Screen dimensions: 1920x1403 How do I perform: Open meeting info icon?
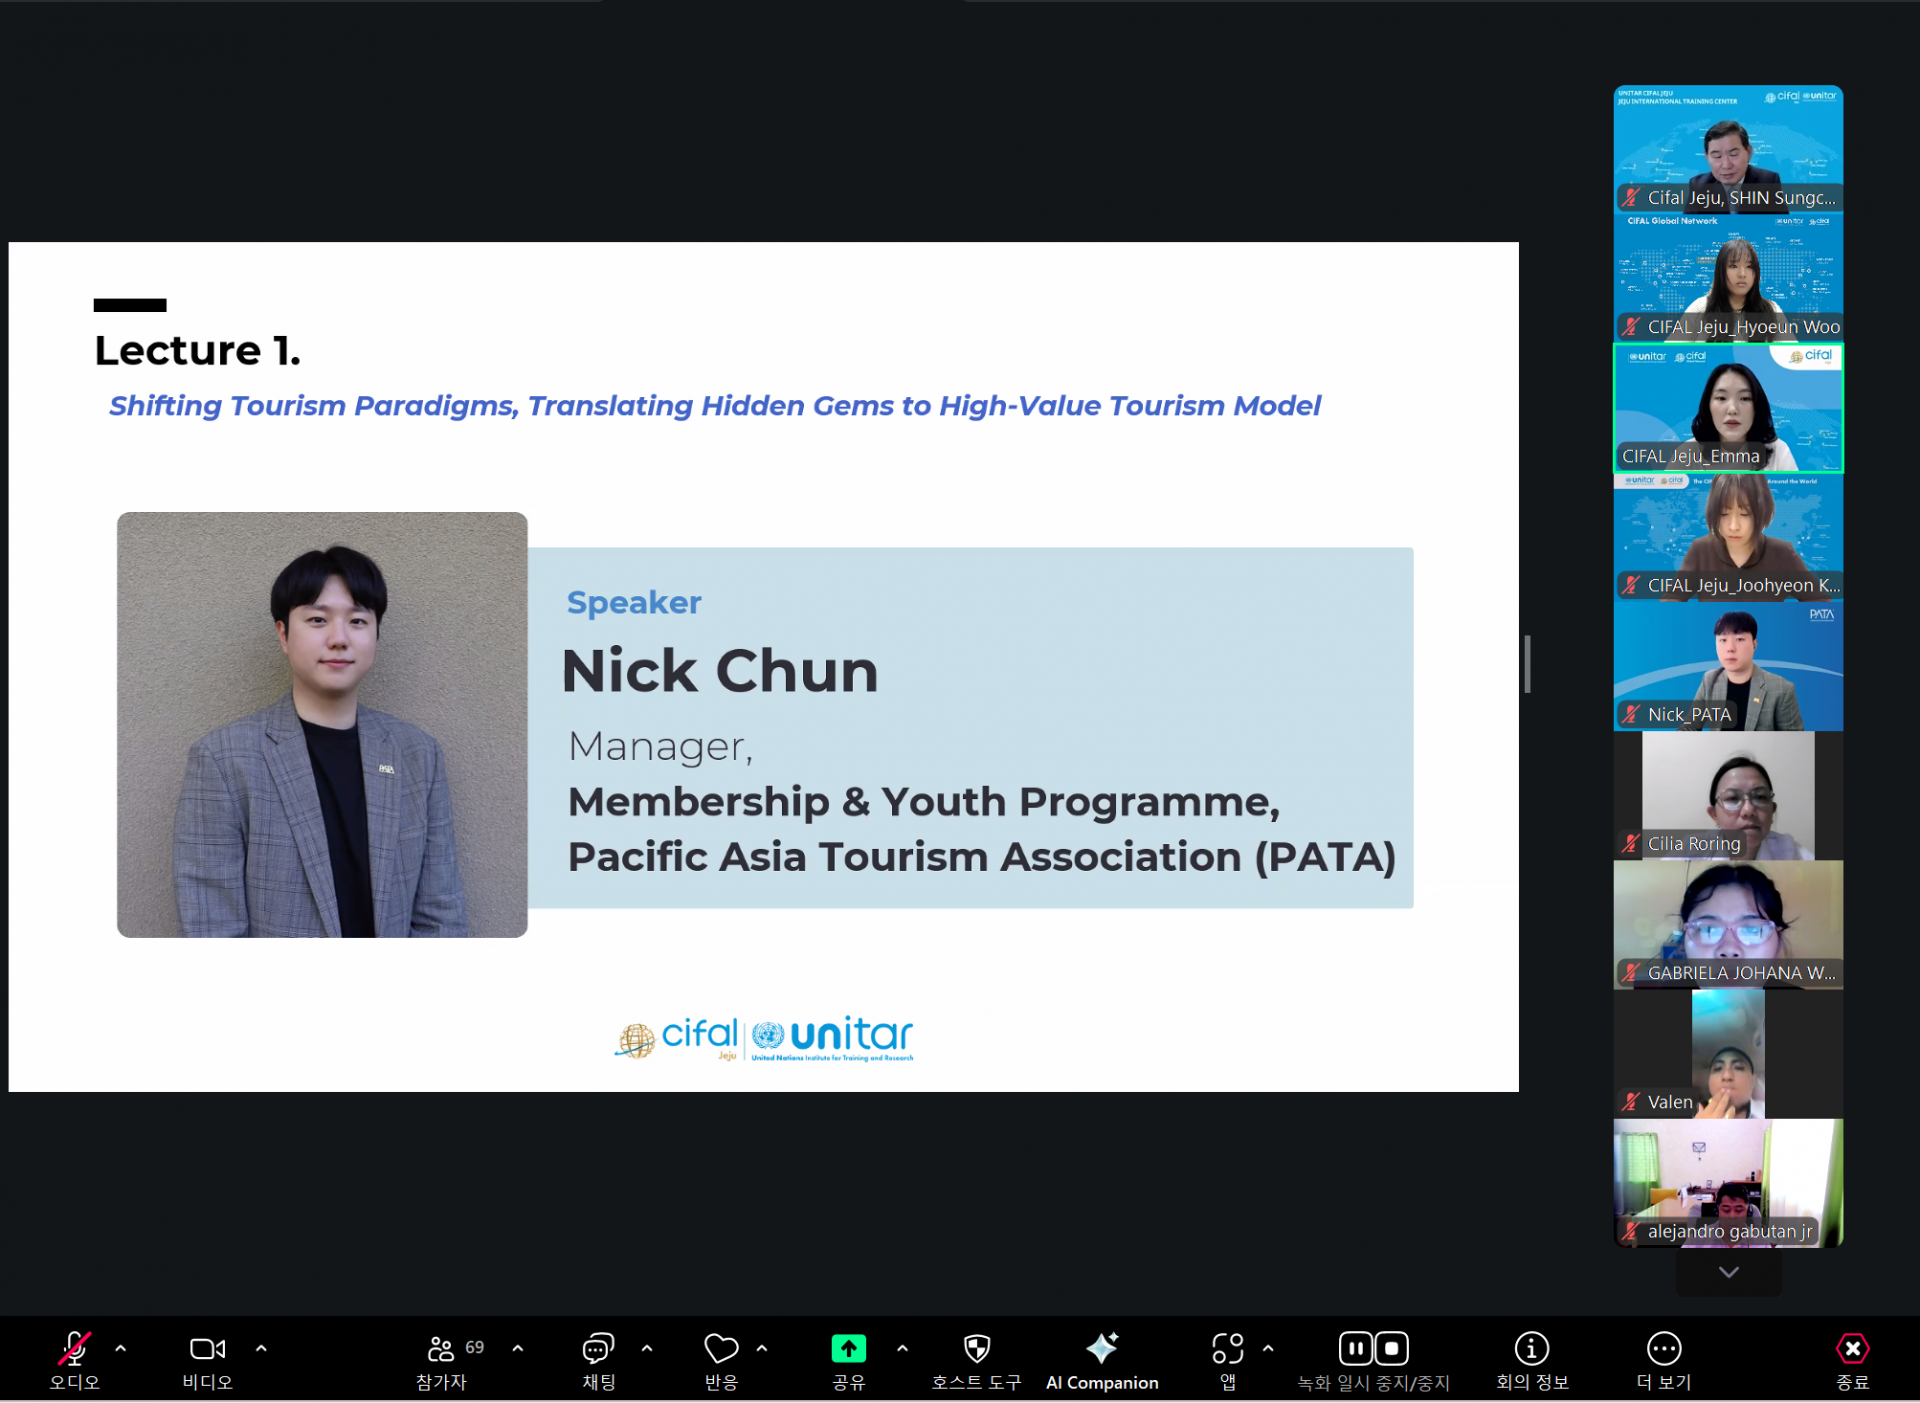pyautogui.click(x=1532, y=1349)
